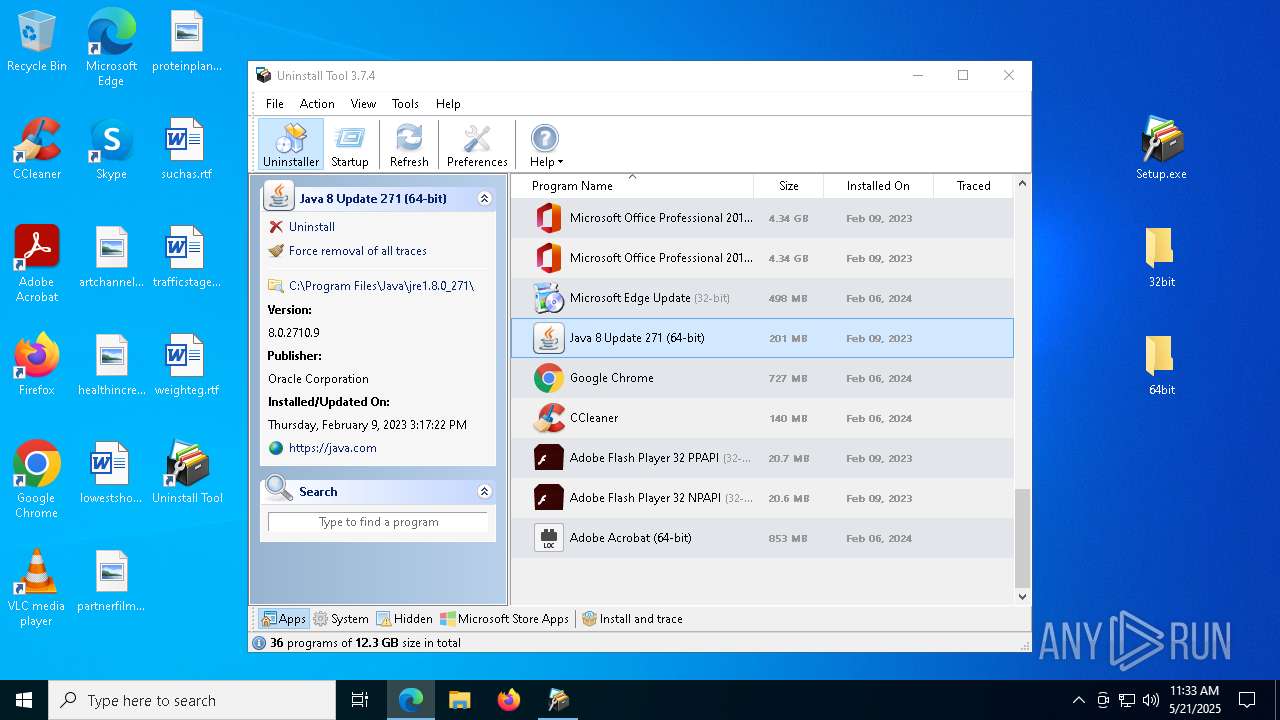Select the Adobe Acrobat (64-bit) list icon
The height and width of the screenshot is (720, 1280).
click(548, 538)
